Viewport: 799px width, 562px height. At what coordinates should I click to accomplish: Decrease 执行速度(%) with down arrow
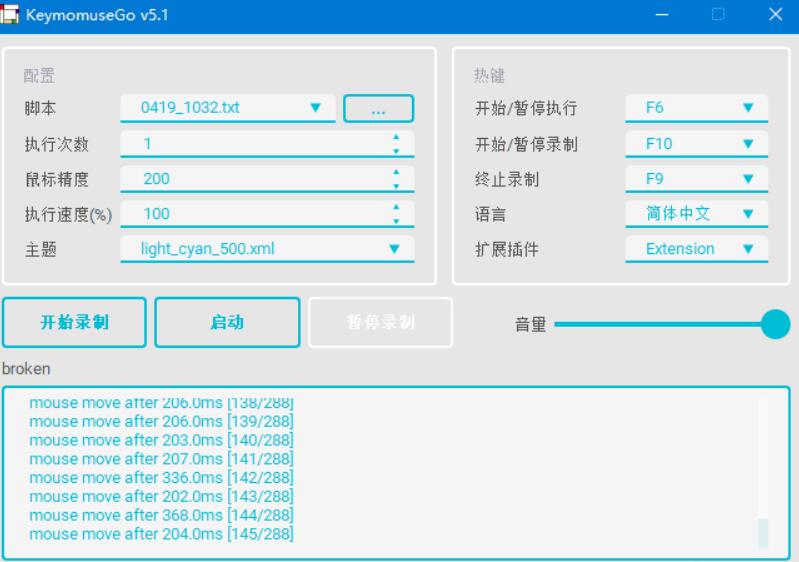[x=396, y=221]
